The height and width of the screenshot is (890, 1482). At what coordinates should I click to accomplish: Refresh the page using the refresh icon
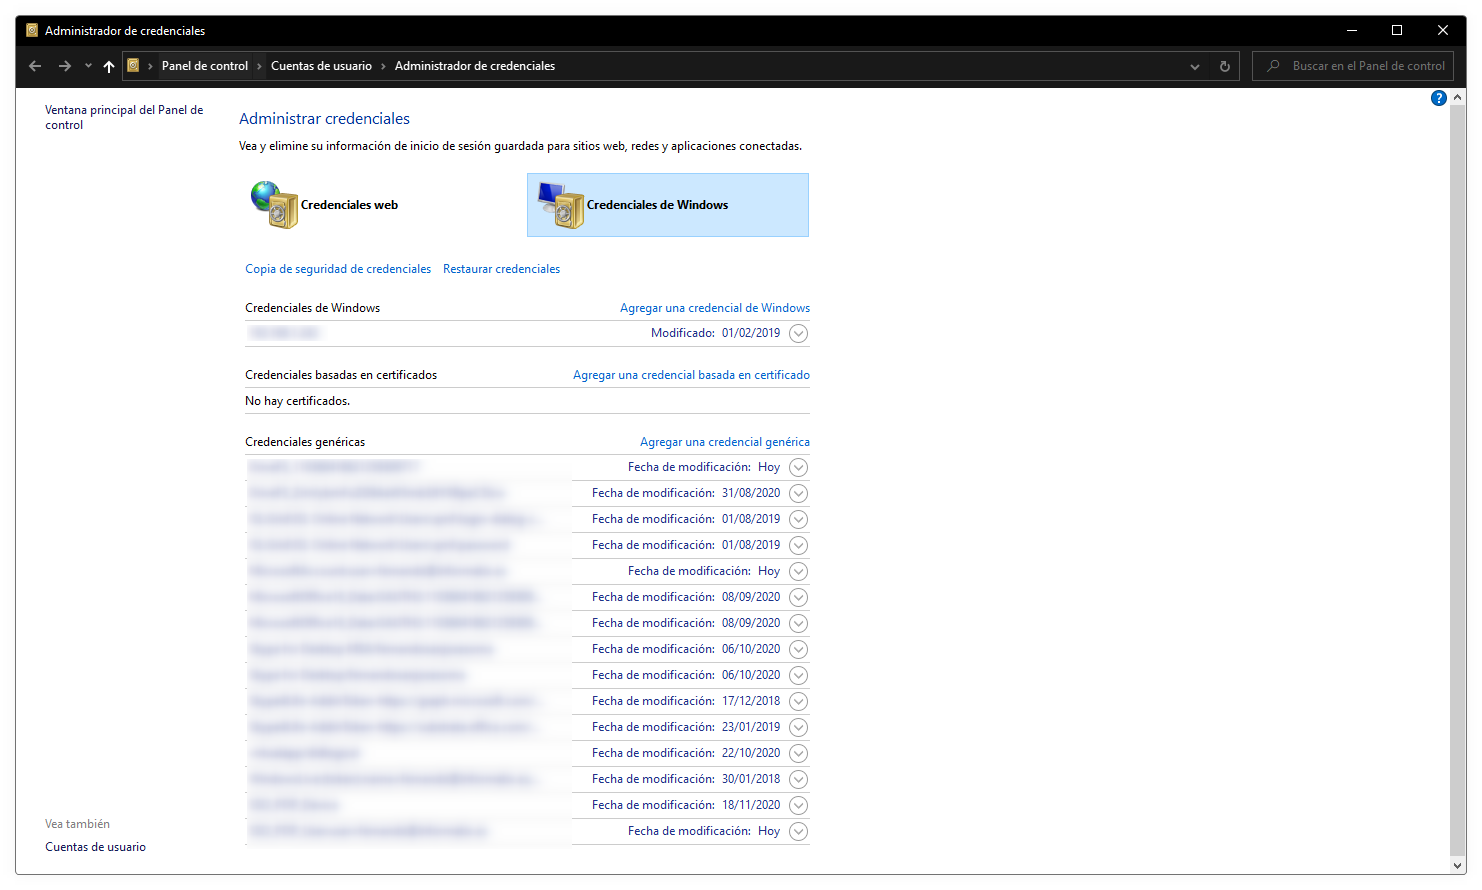click(x=1225, y=65)
